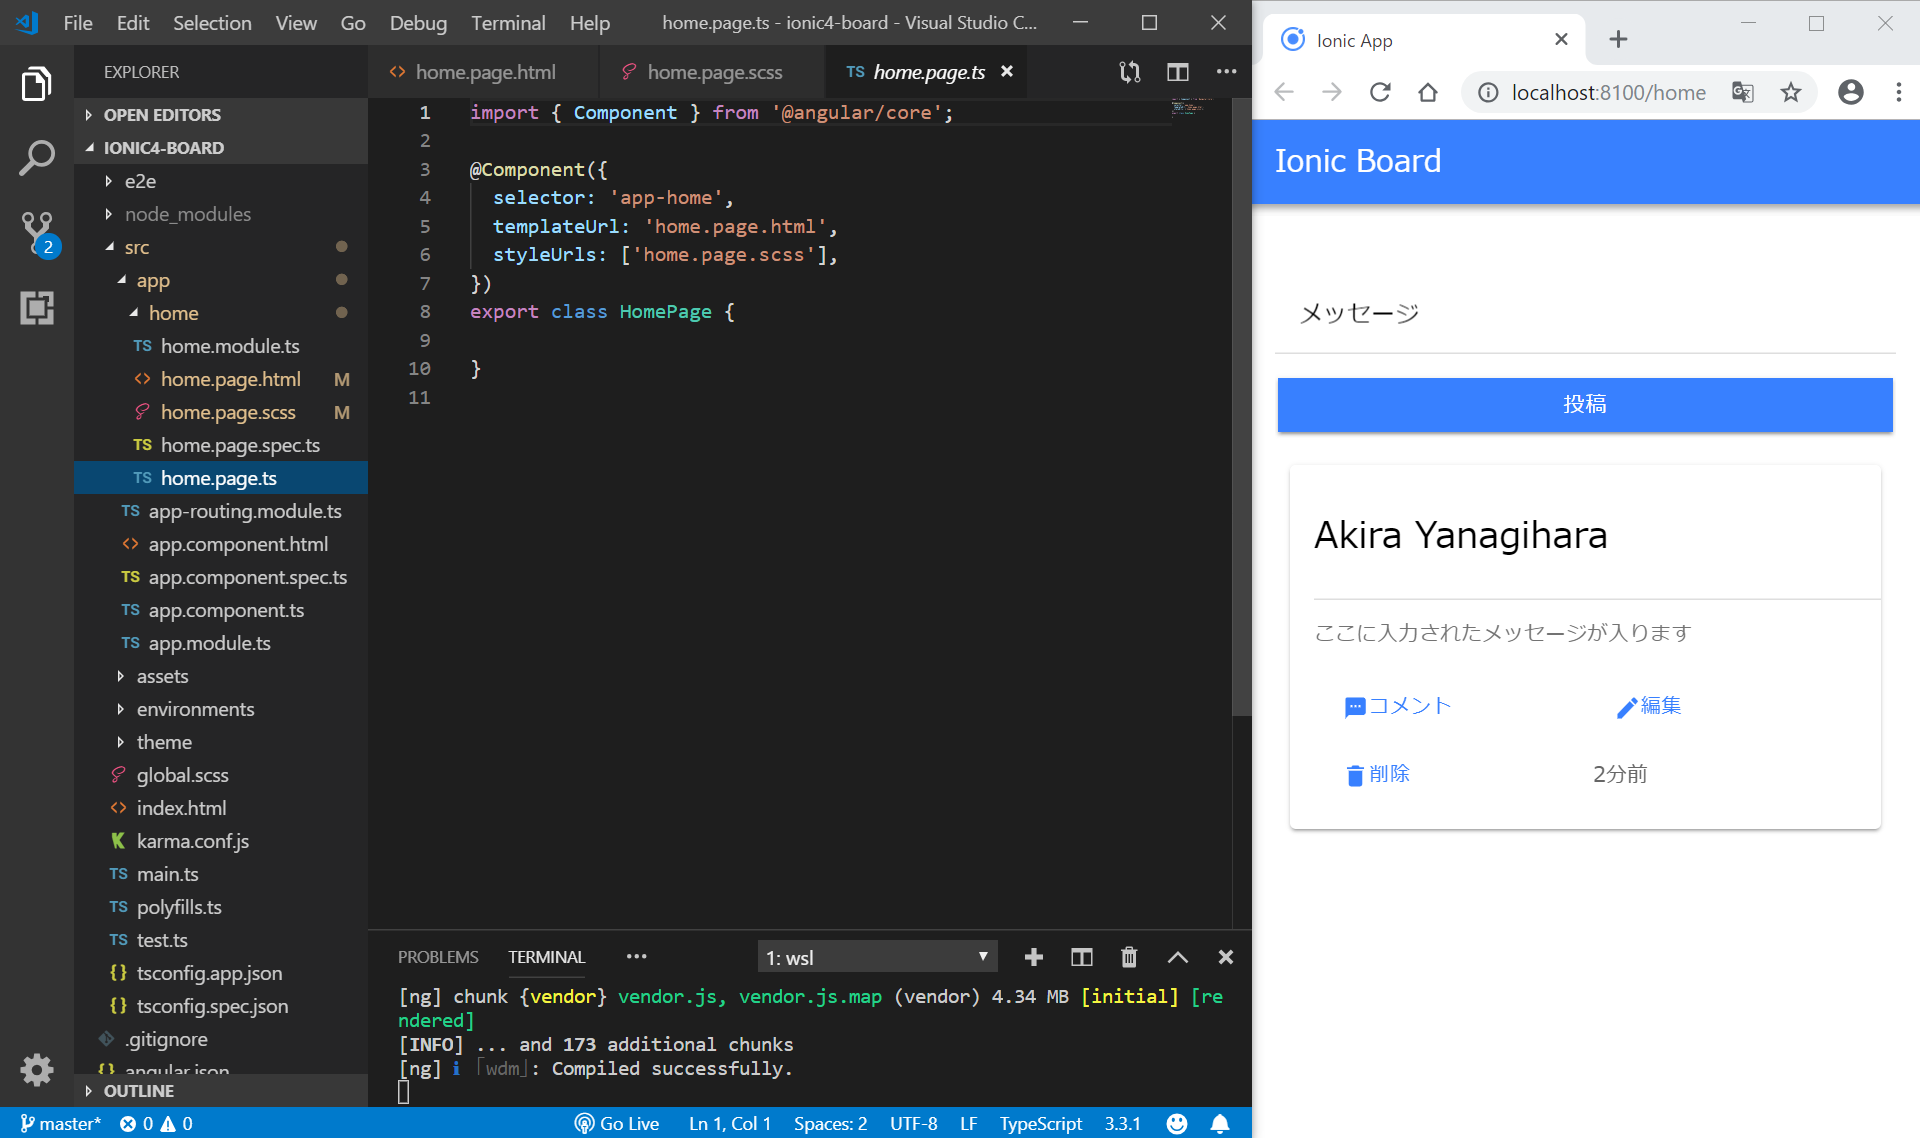This screenshot has height=1138, width=1920.
Task: Click the split editor icon
Action: point(1178,72)
